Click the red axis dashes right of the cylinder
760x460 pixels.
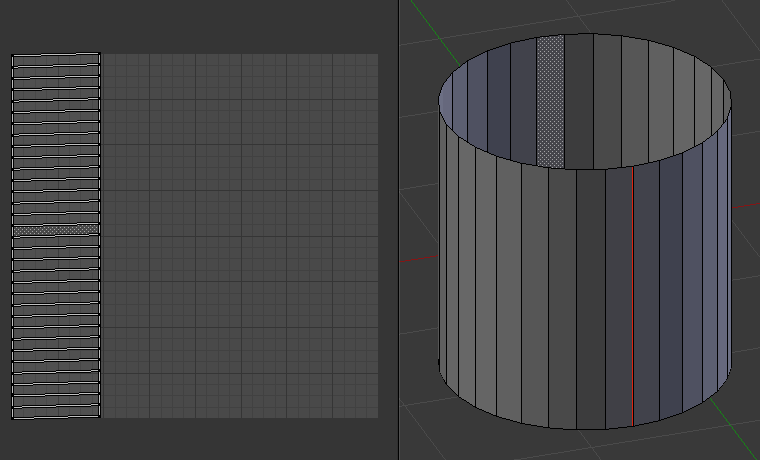(x=747, y=206)
